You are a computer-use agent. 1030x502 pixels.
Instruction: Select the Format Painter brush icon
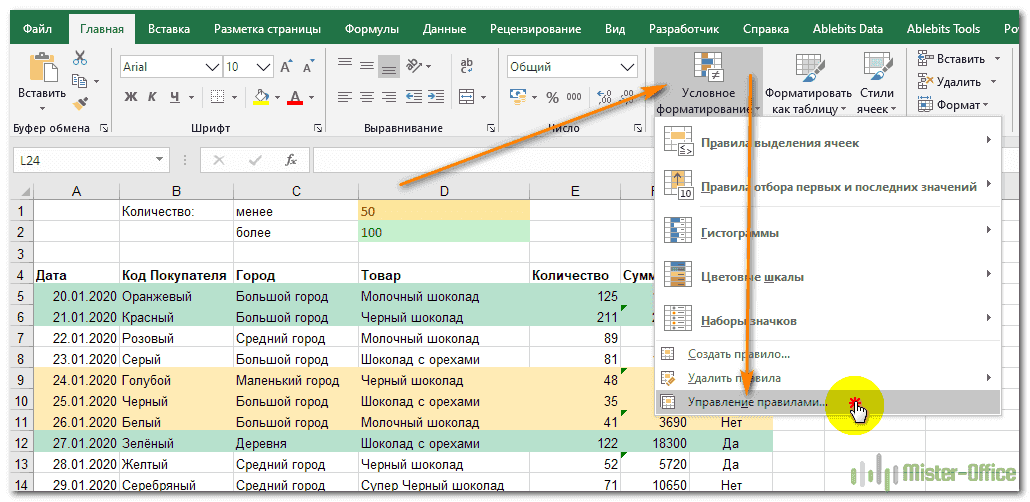[81, 103]
